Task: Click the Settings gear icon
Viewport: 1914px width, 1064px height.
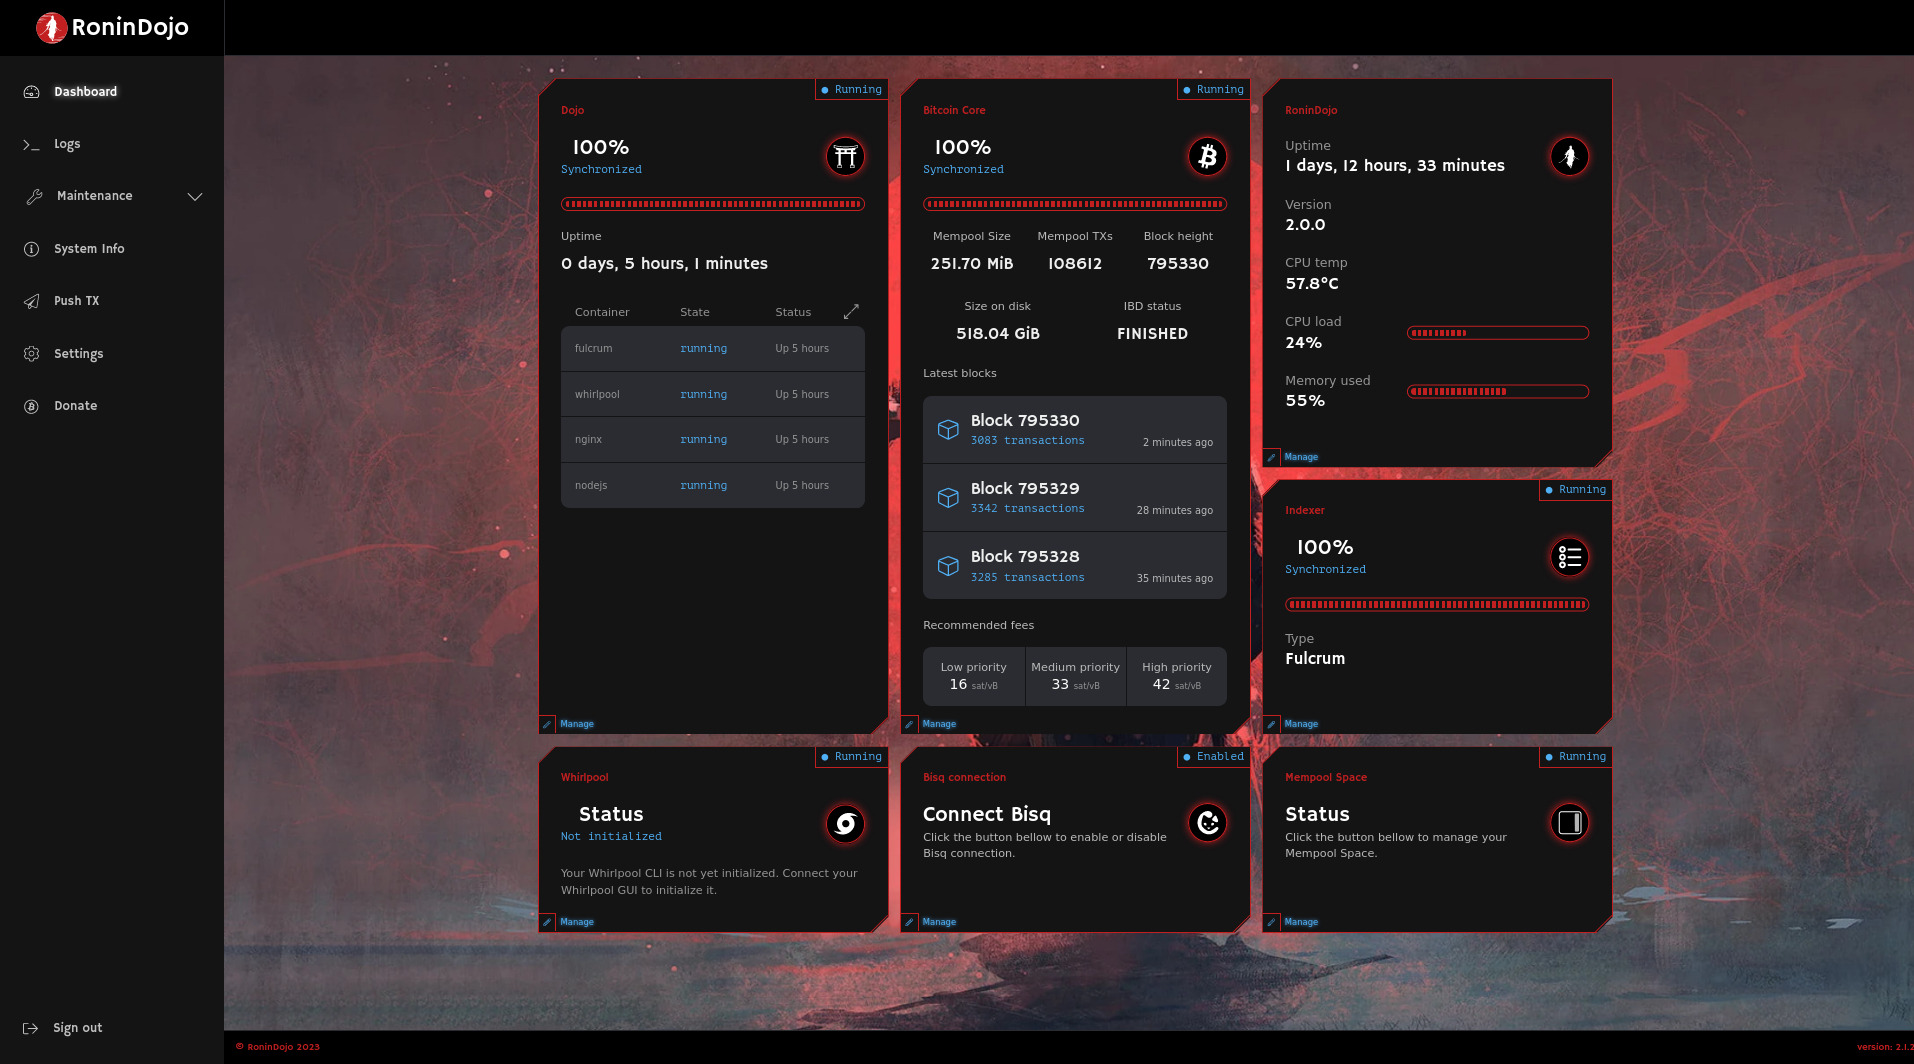Action: (31, 354)
